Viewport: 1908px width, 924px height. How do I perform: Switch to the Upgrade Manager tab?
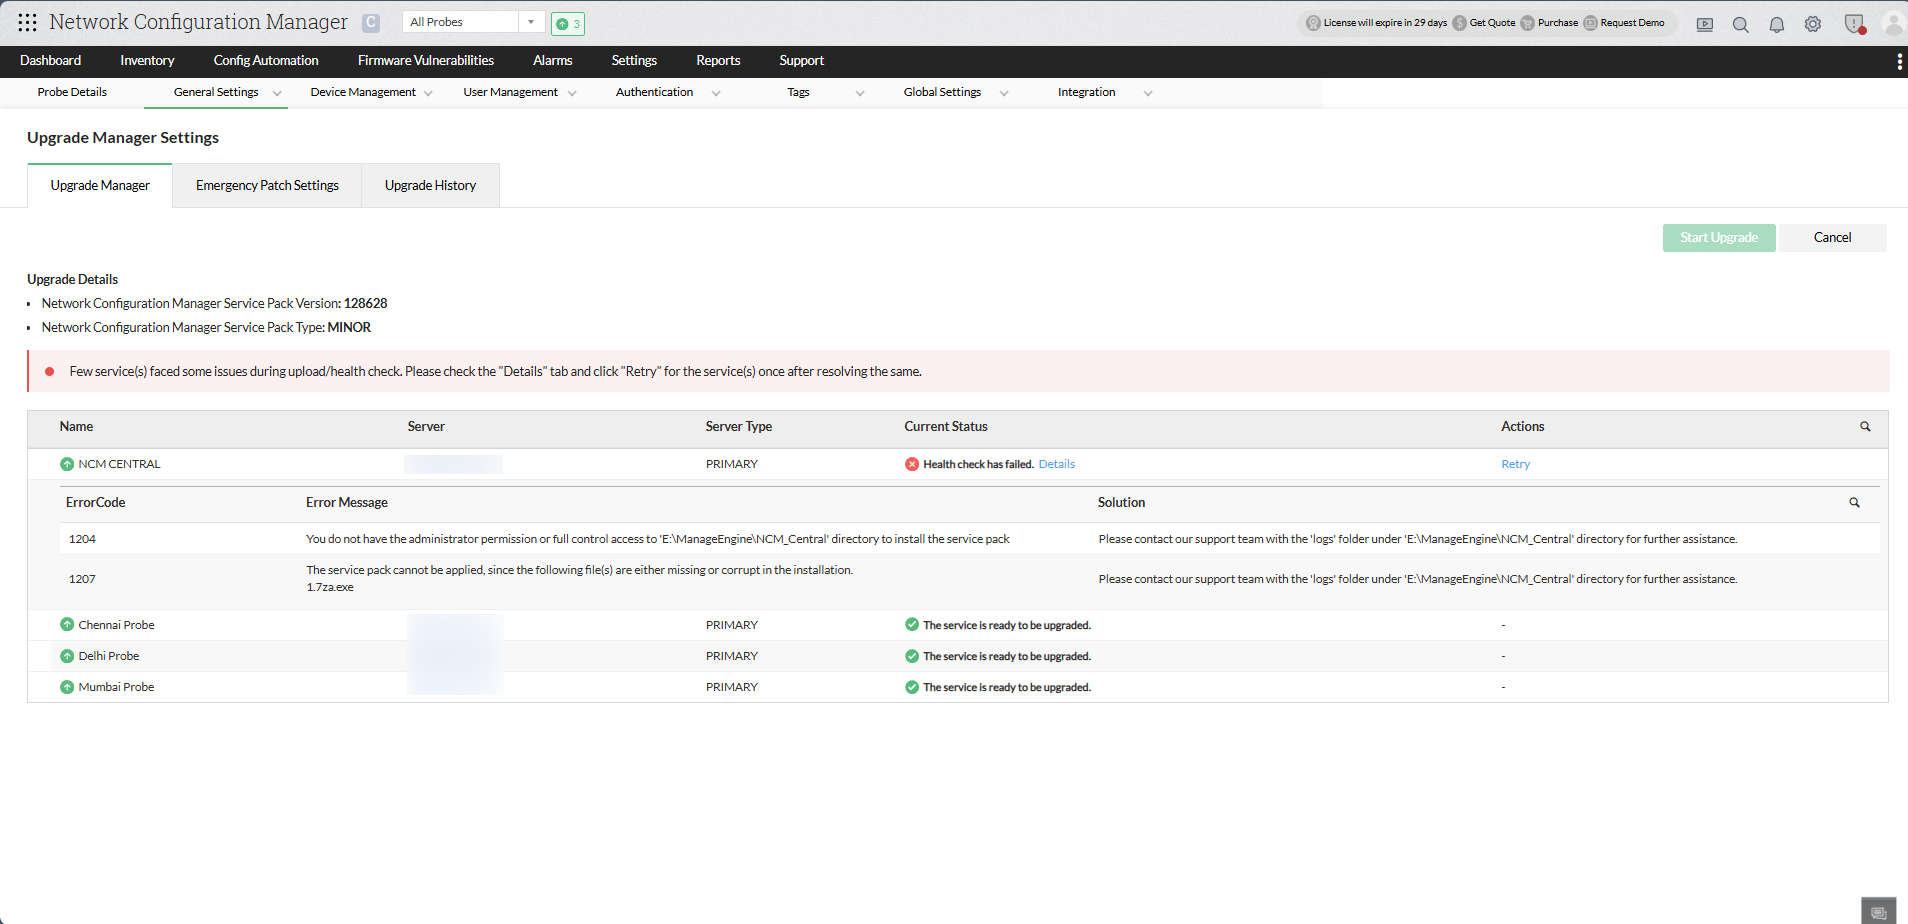[100, 186]
